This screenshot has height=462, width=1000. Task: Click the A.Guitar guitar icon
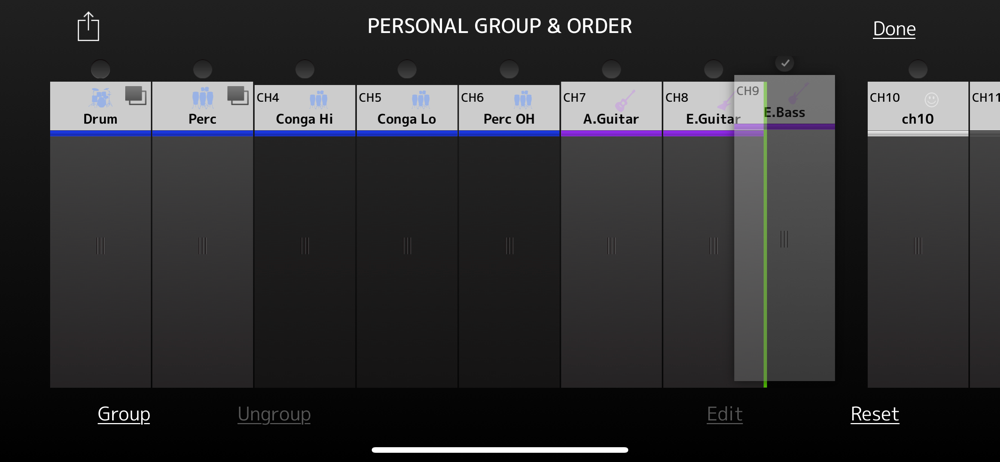(625, 100)
